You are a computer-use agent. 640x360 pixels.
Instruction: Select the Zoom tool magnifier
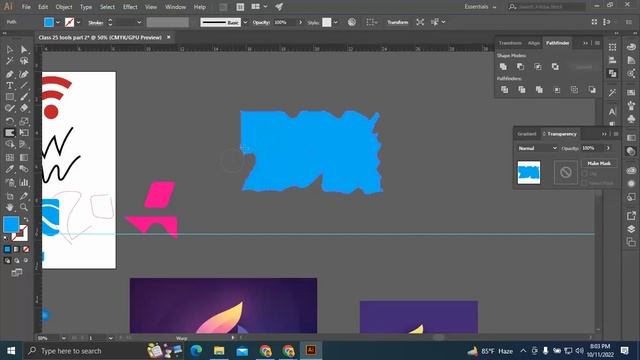pyautogui.click(x=24, y=207)
